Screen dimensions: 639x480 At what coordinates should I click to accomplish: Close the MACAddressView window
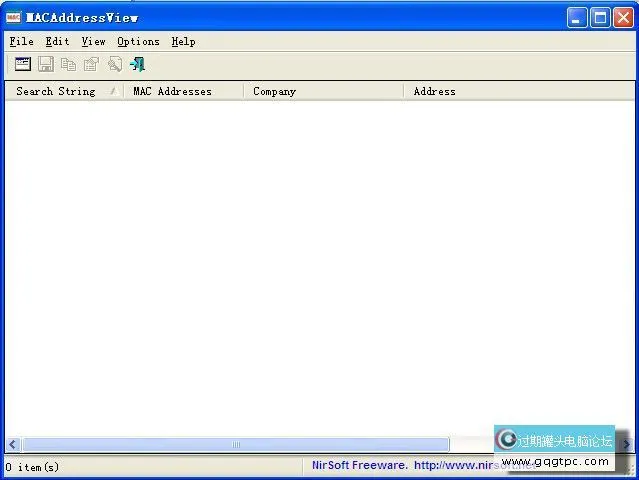click(624, 18)
